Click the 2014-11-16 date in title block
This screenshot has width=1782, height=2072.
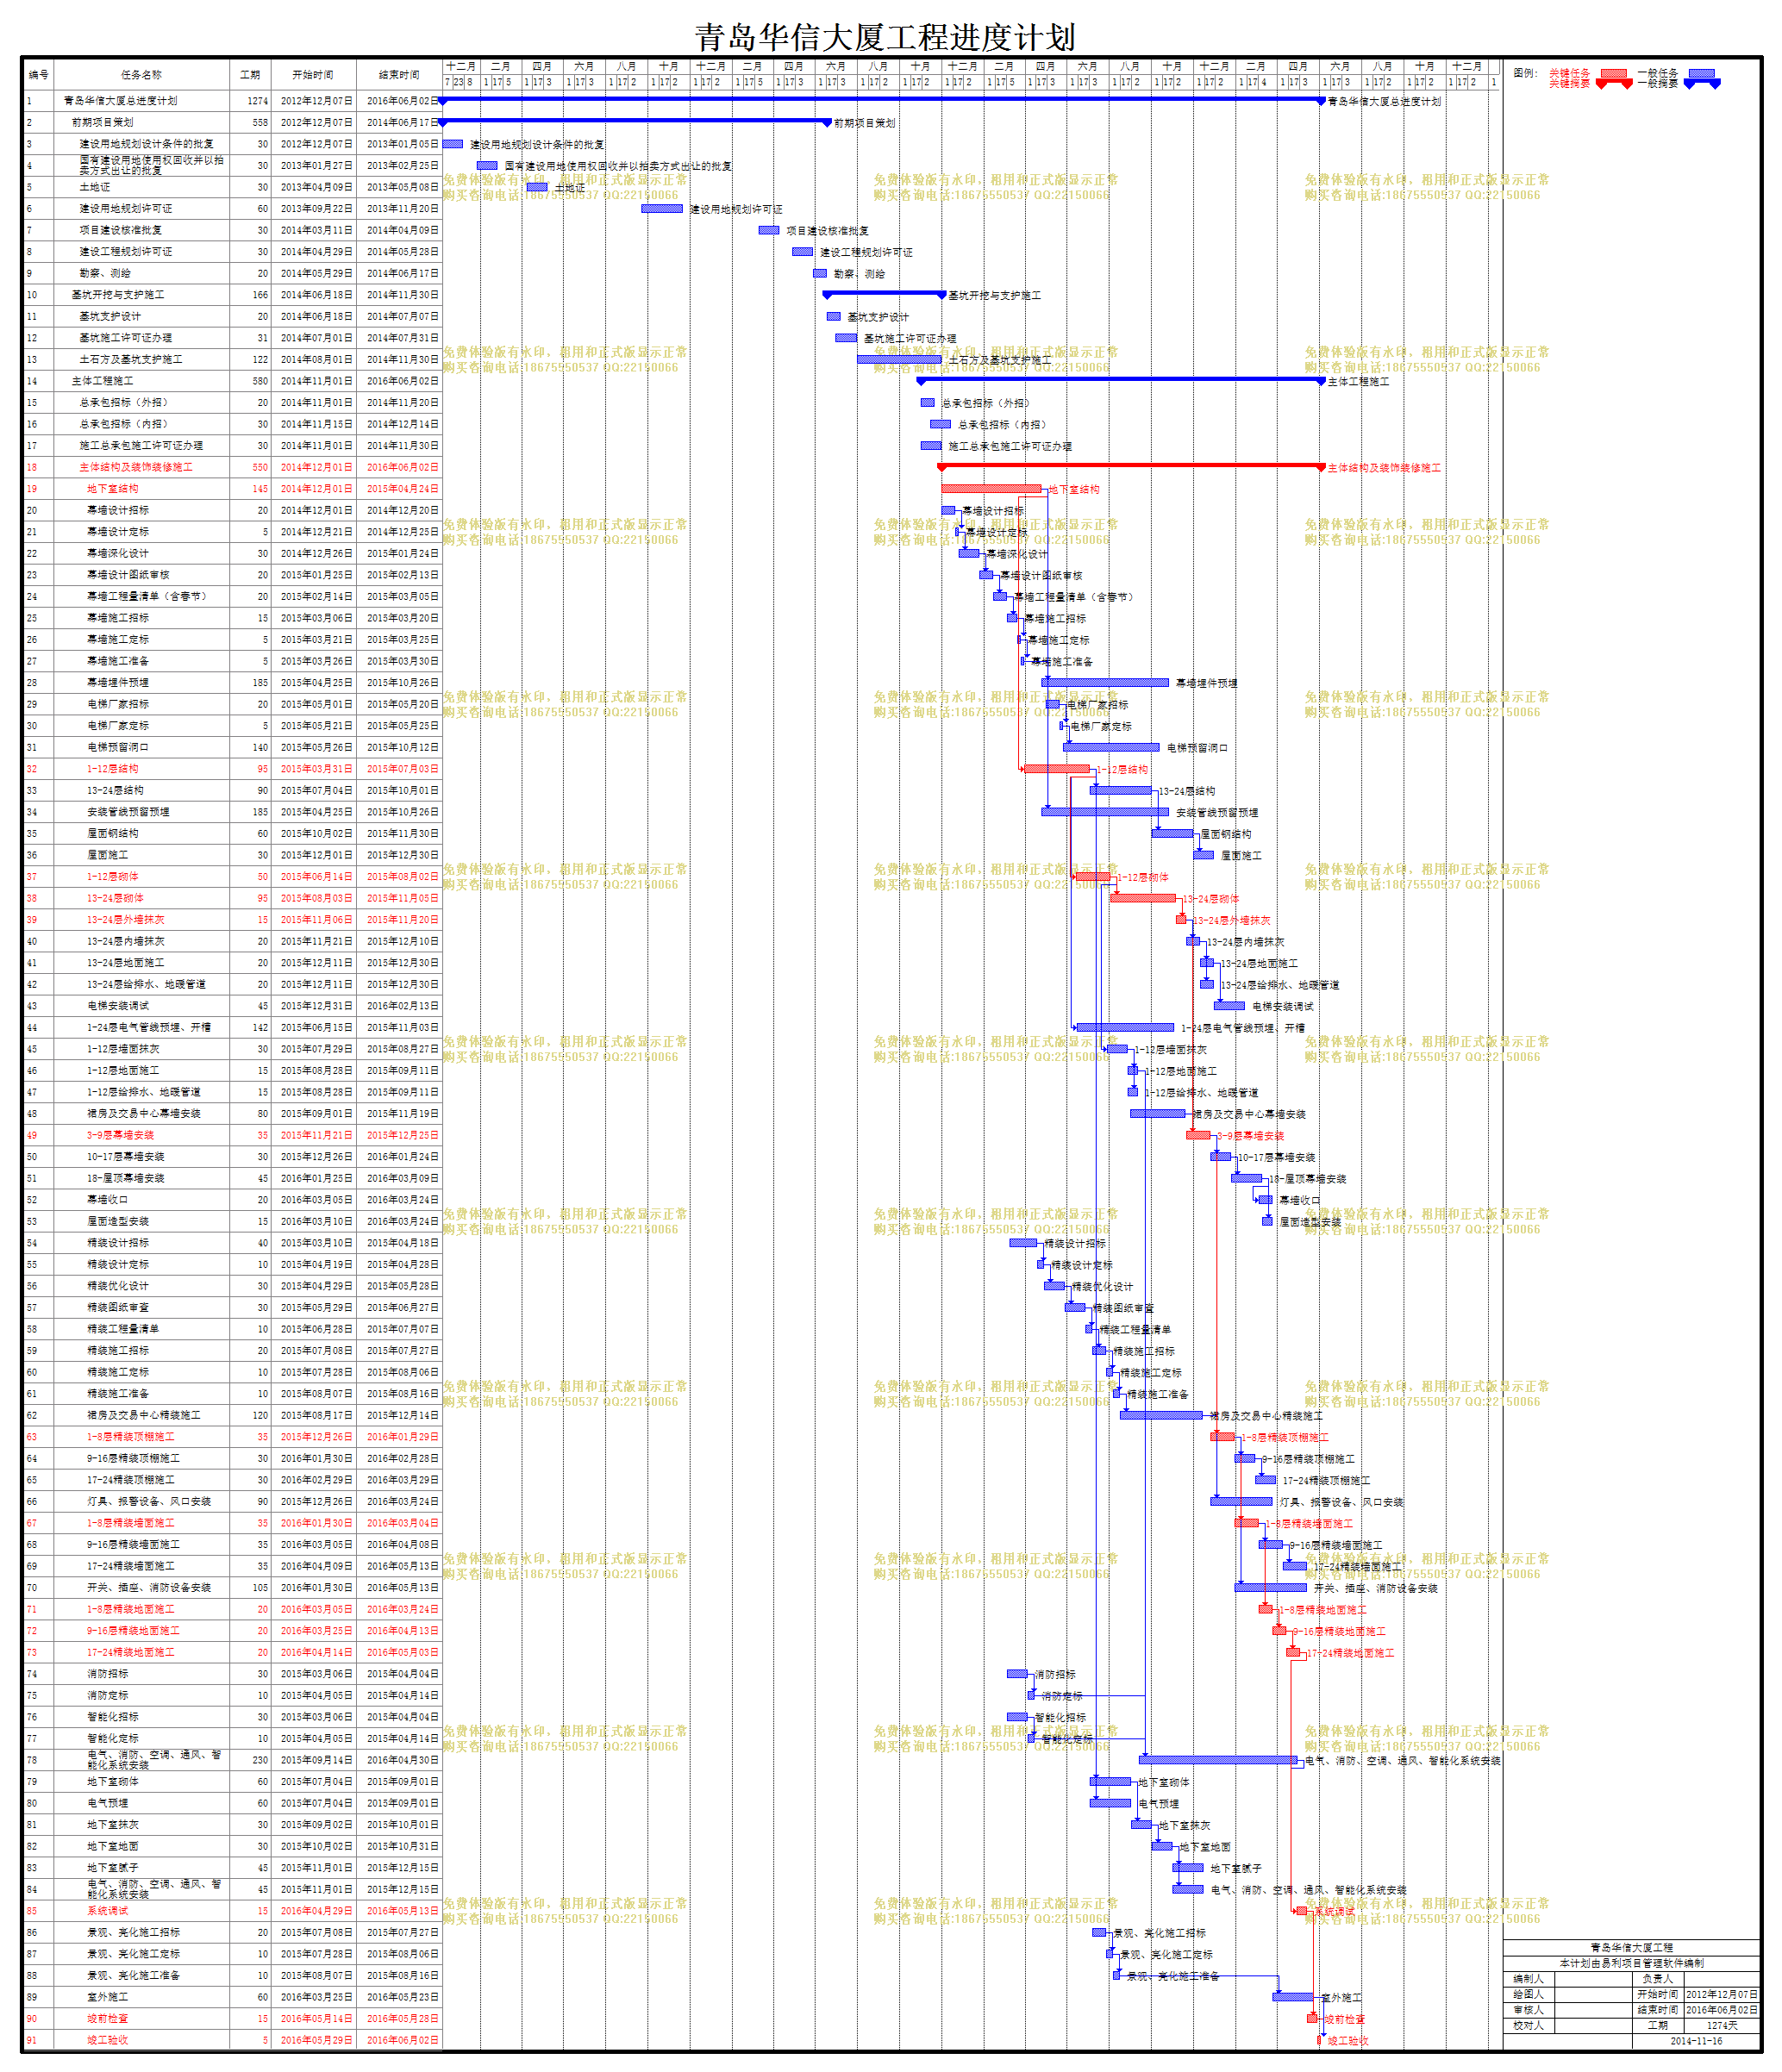1696,2041
